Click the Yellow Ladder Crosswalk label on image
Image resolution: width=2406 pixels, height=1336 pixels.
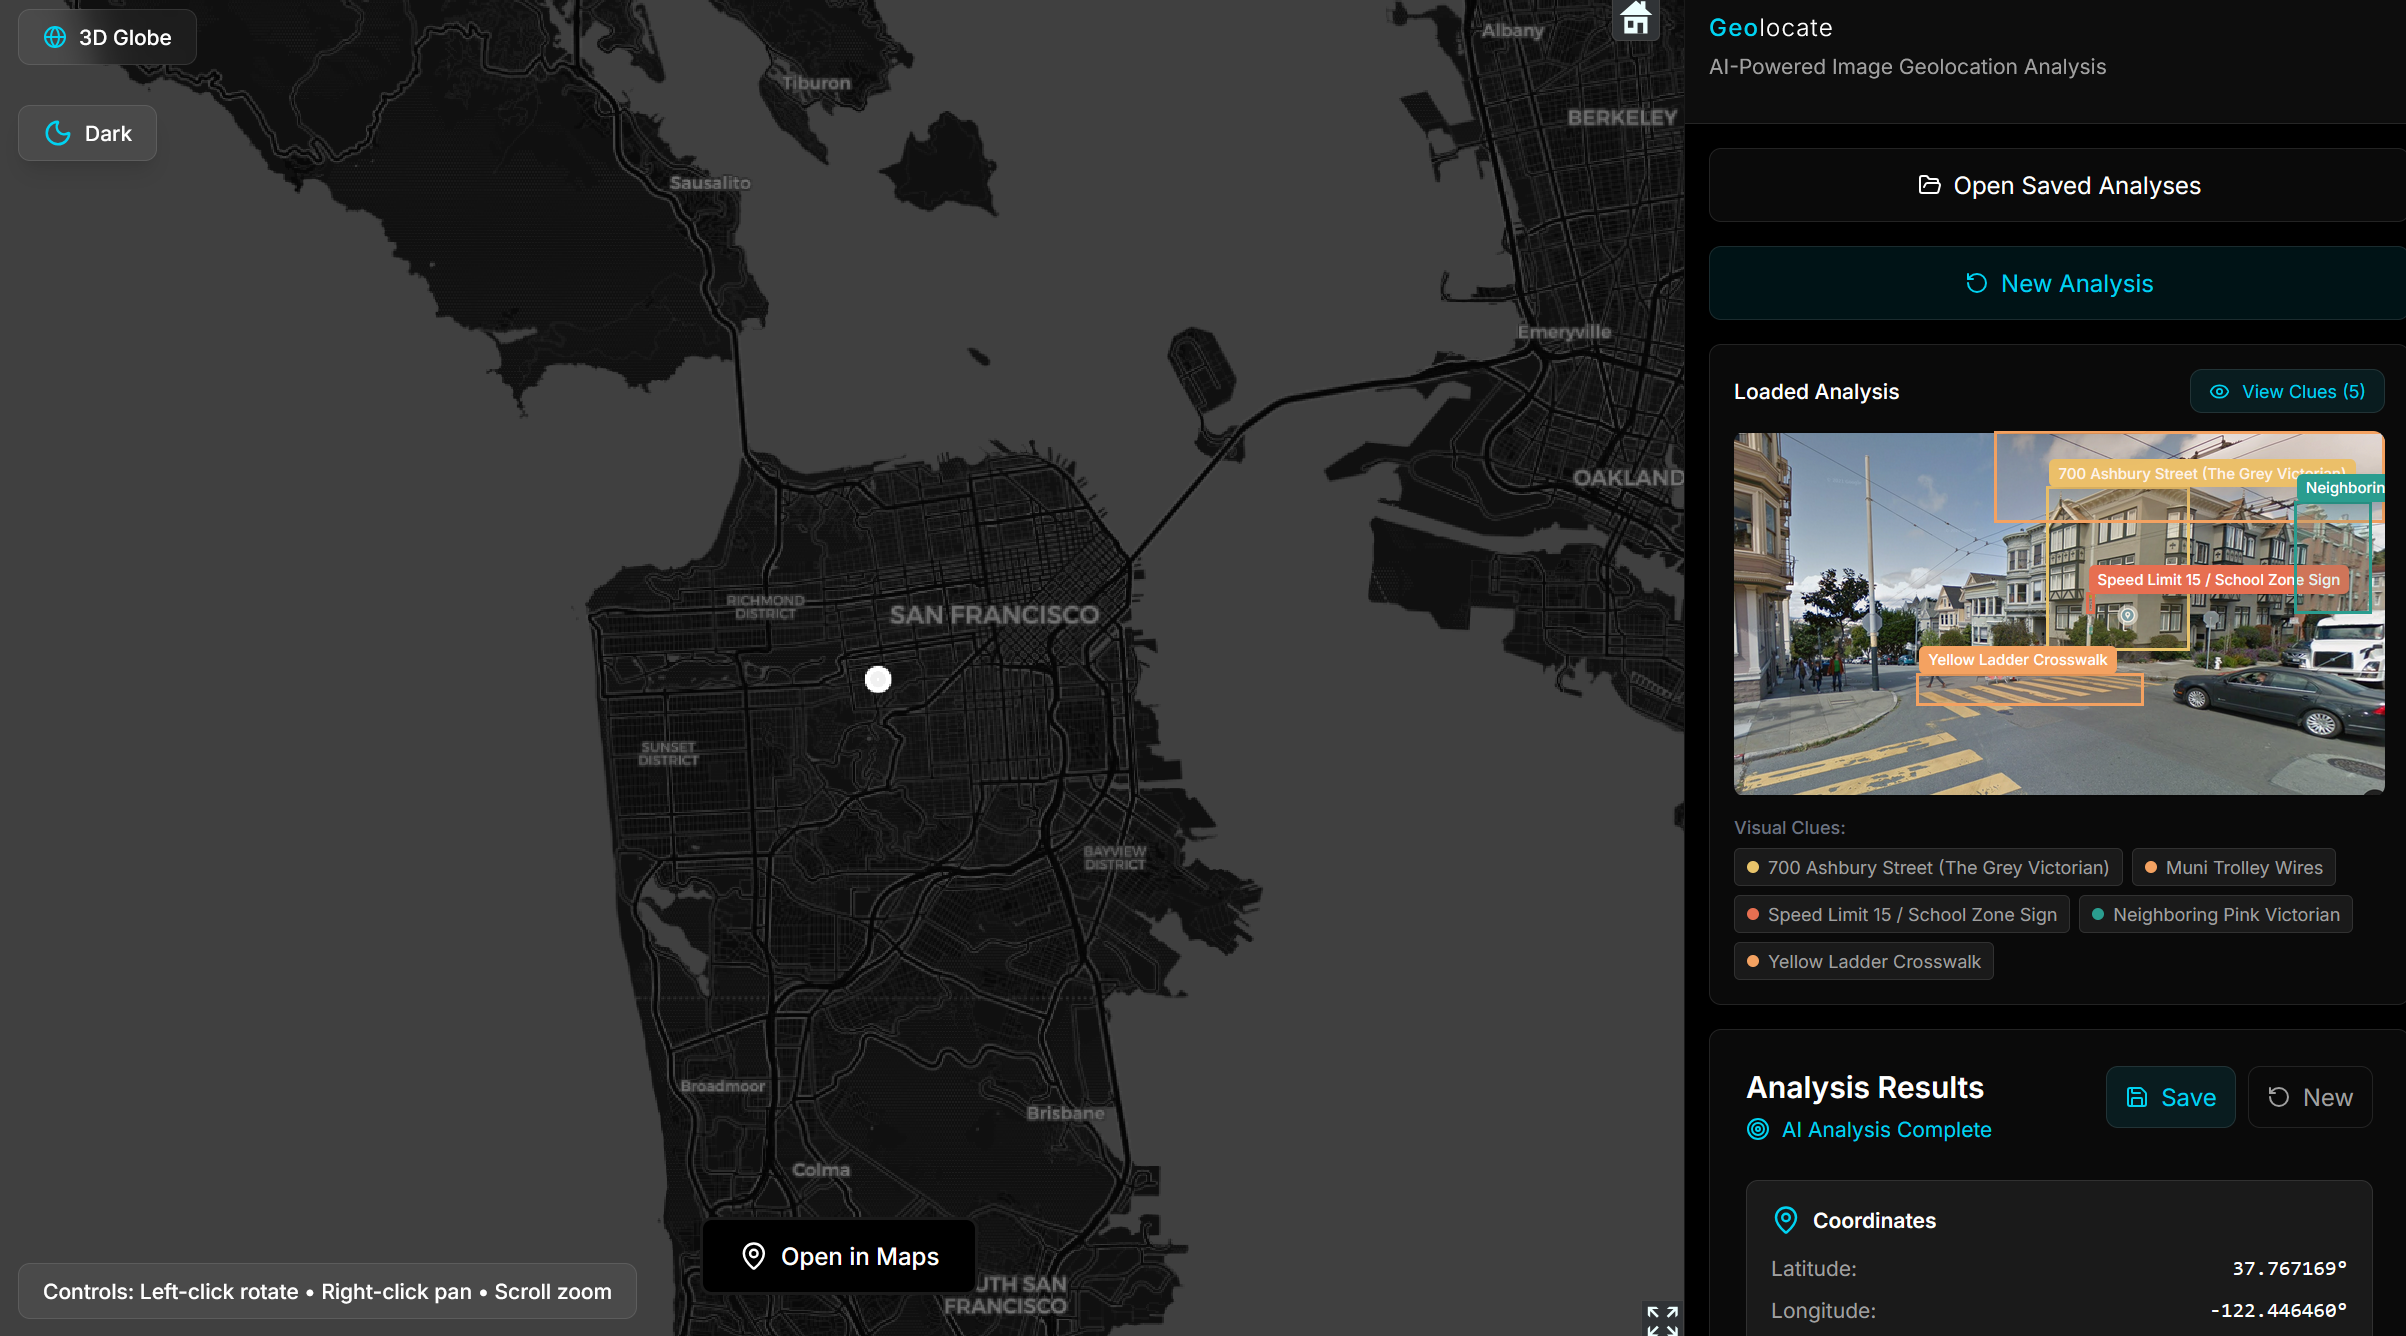point(2016,660)
